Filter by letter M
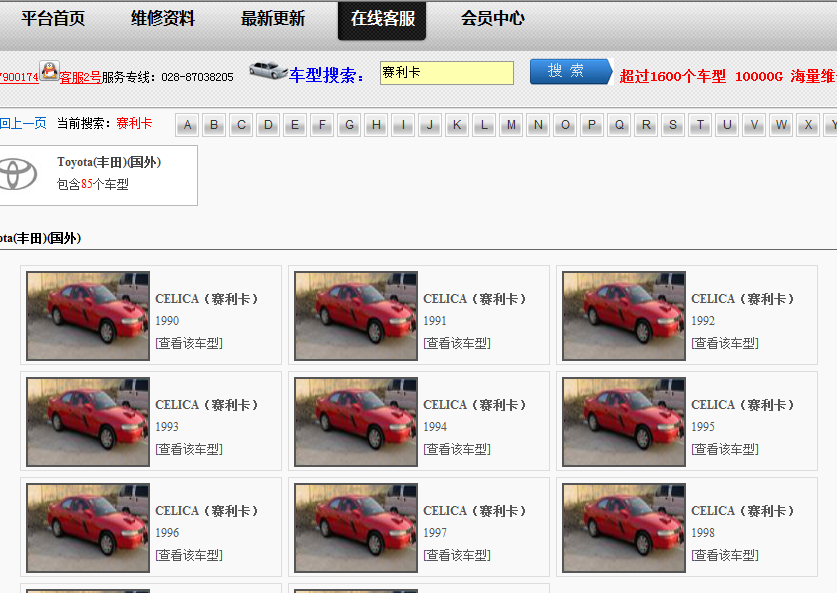The height and width of the screenshot is (593, 837). tap(511, 125)
